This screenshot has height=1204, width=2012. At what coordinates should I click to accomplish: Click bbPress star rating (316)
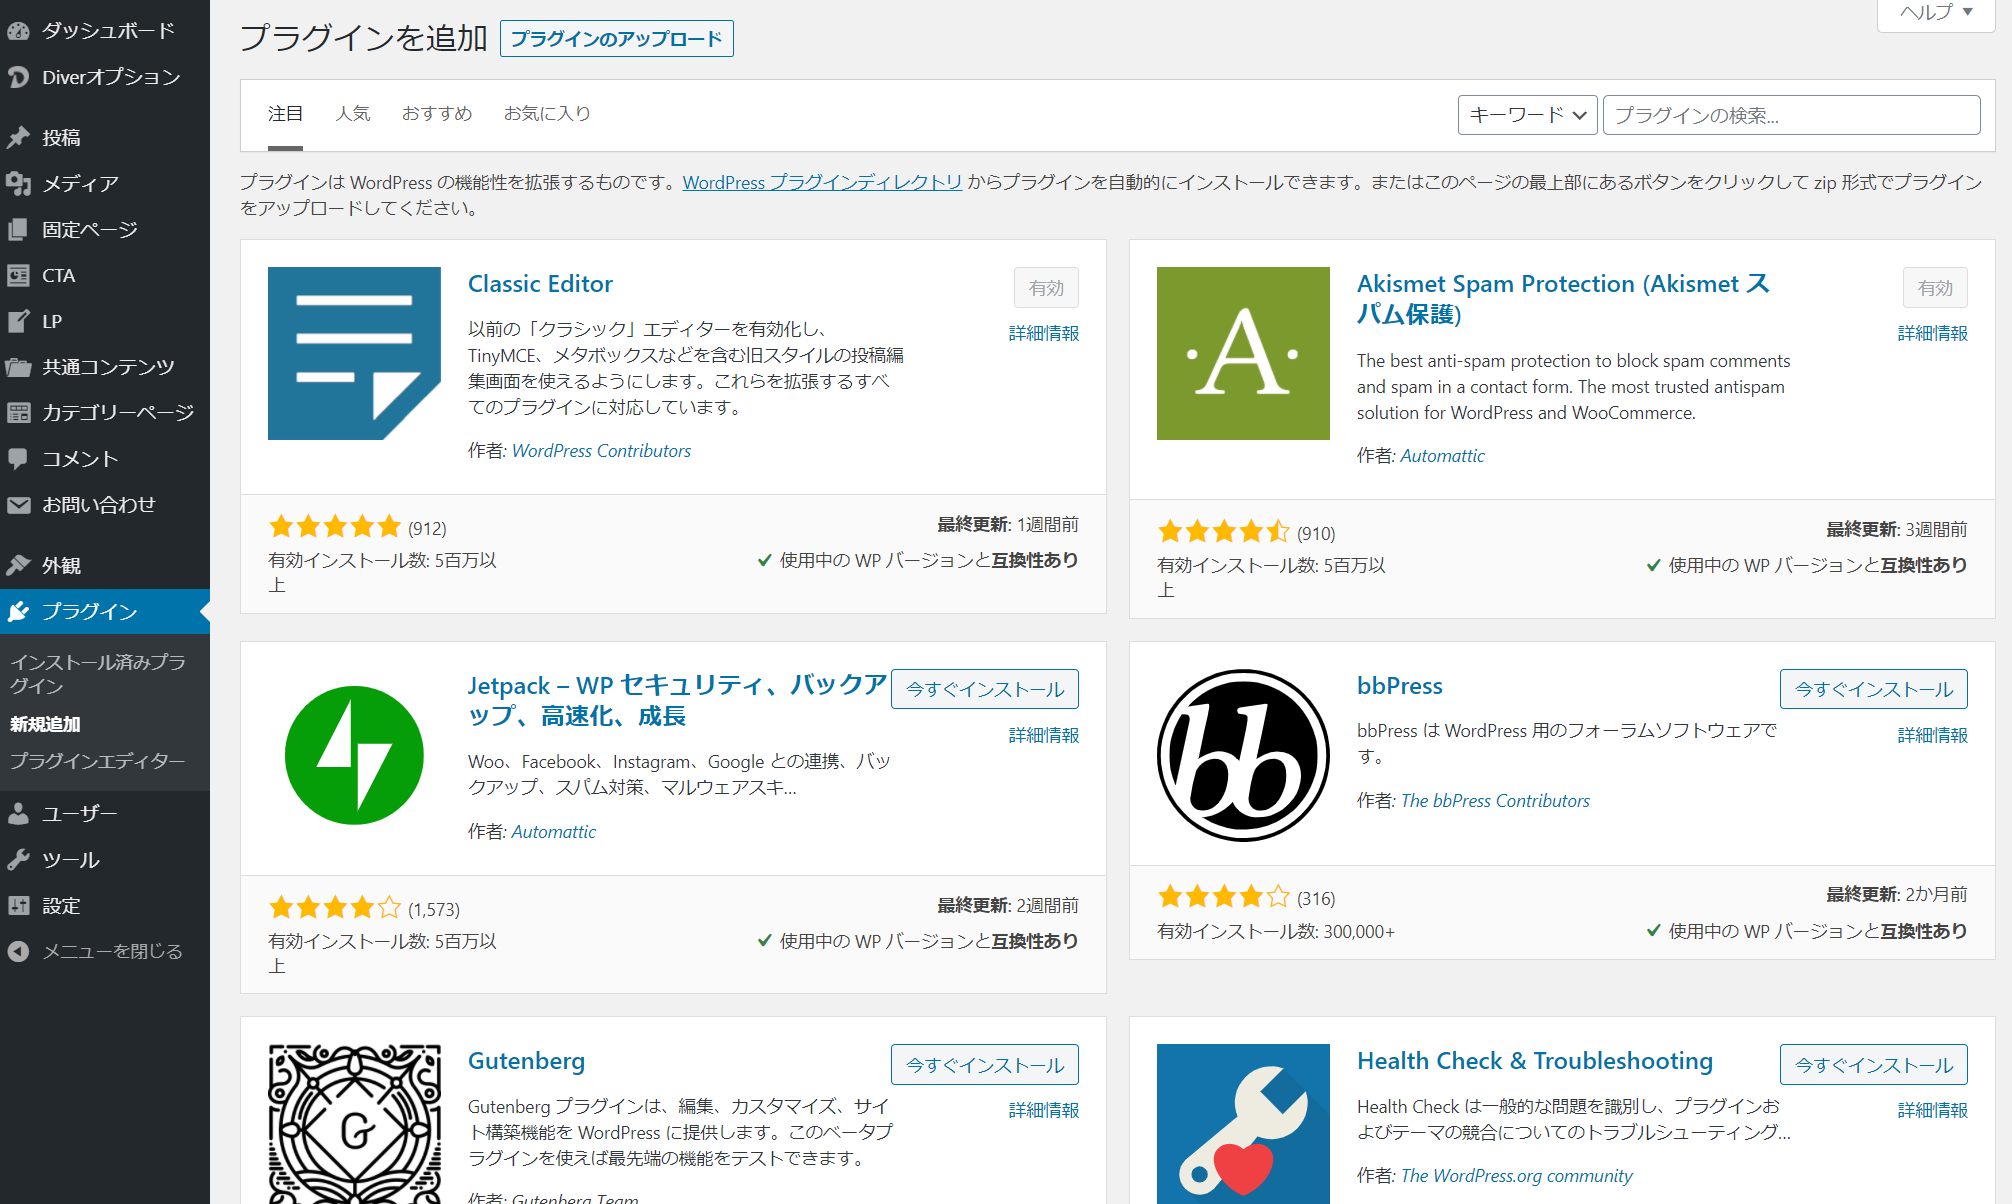pos(1223,897)
